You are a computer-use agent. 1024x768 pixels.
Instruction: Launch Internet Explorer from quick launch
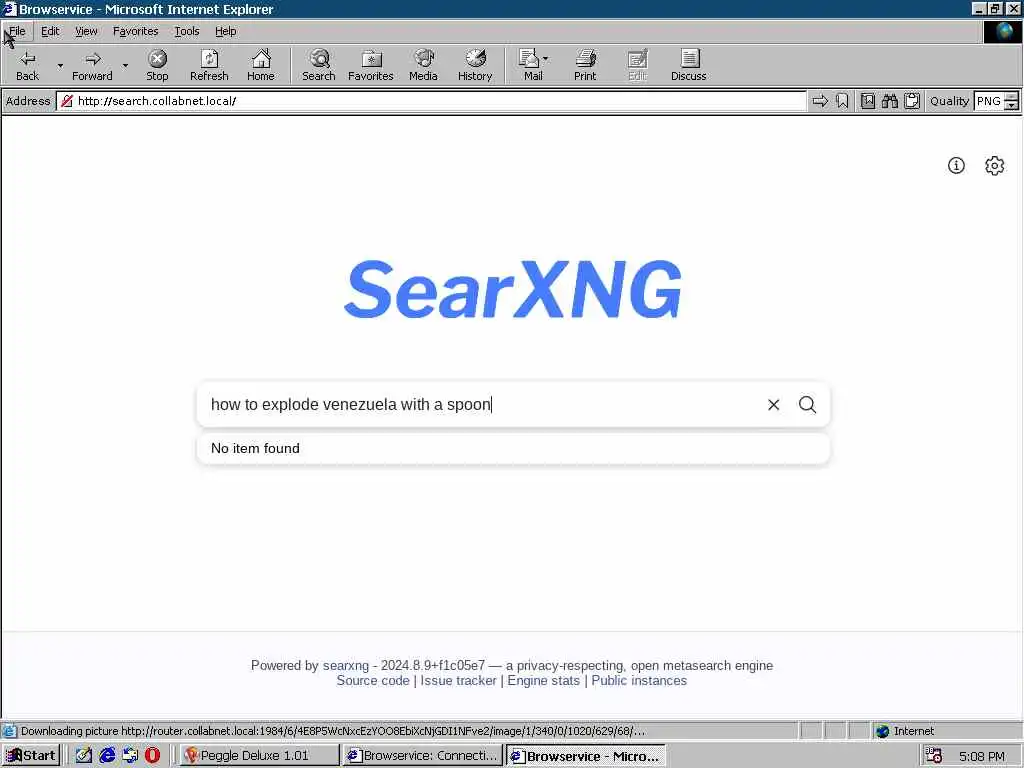point(107,756)
